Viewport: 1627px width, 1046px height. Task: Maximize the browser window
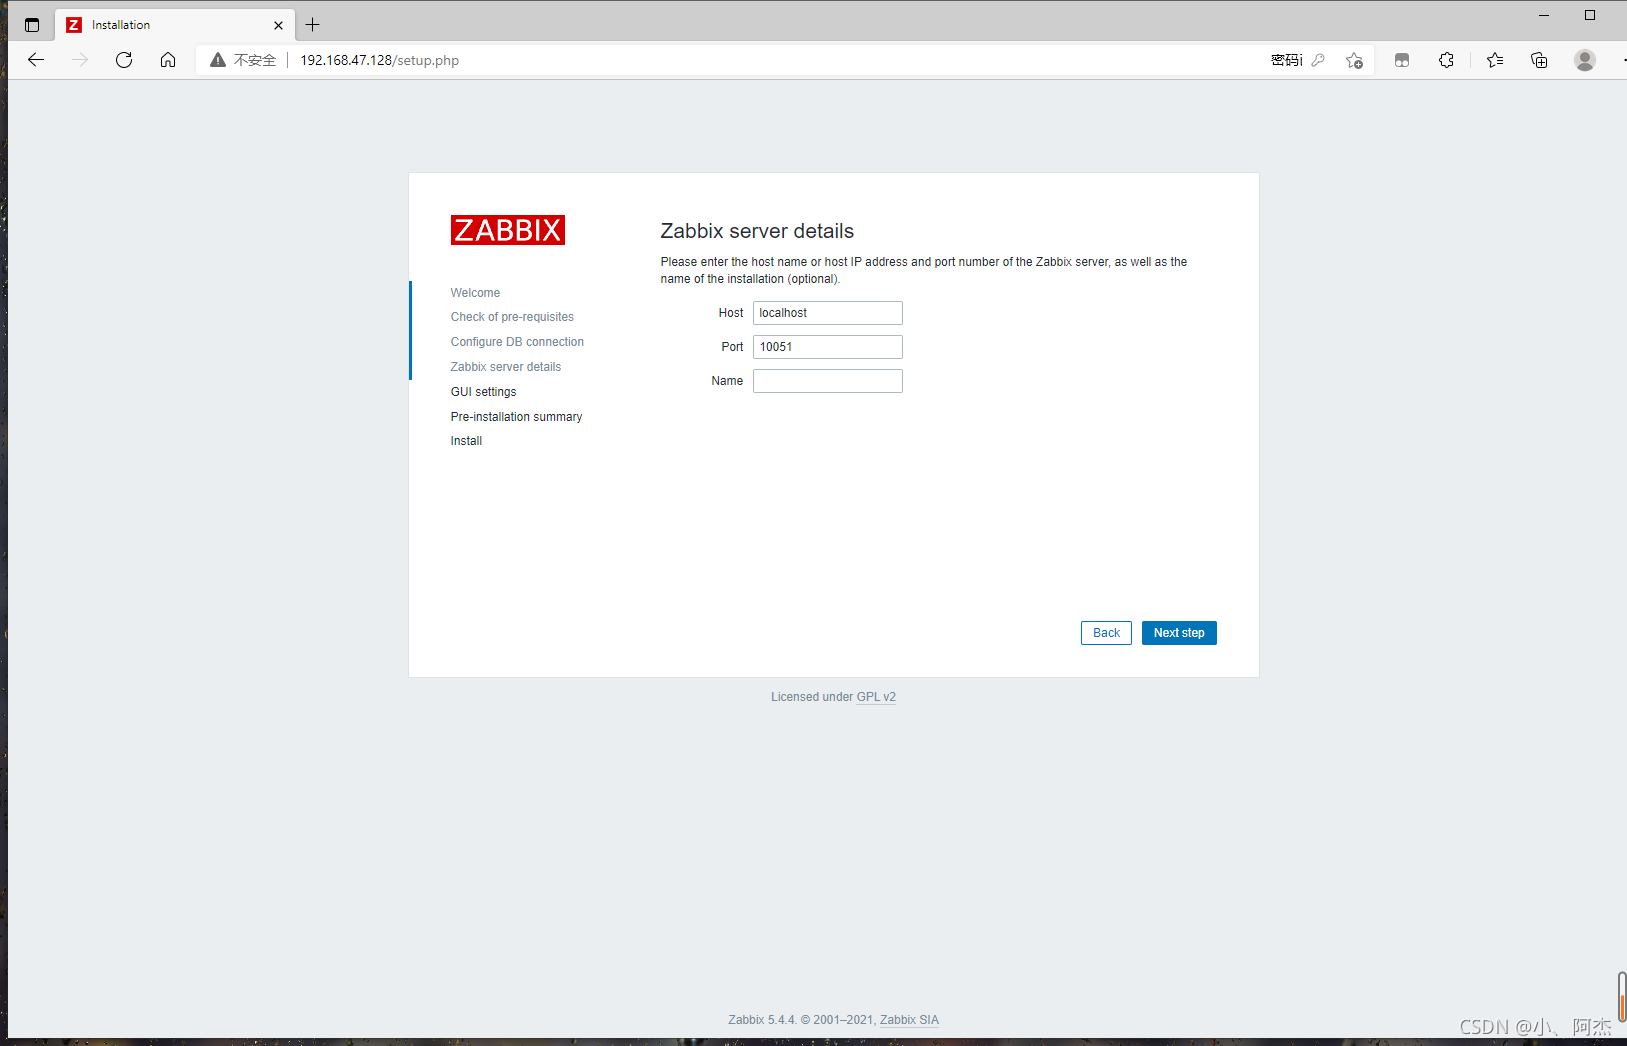point(1590,15)
